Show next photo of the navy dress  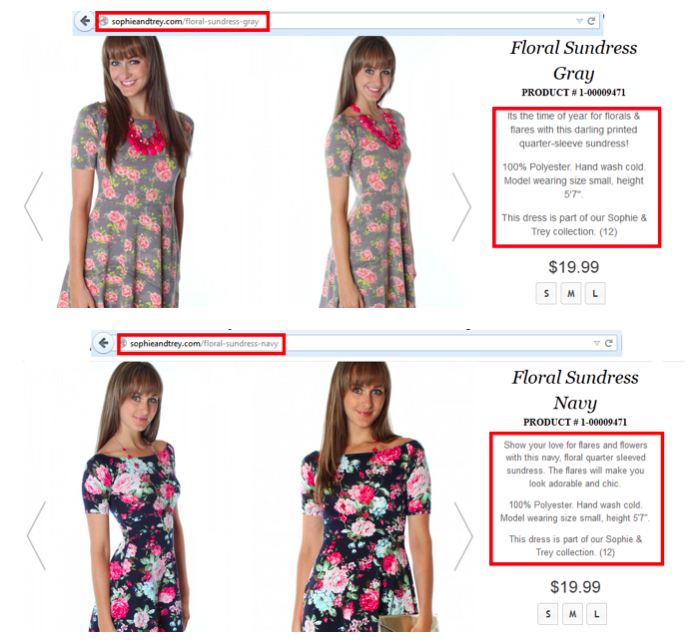tap(463, 536)
